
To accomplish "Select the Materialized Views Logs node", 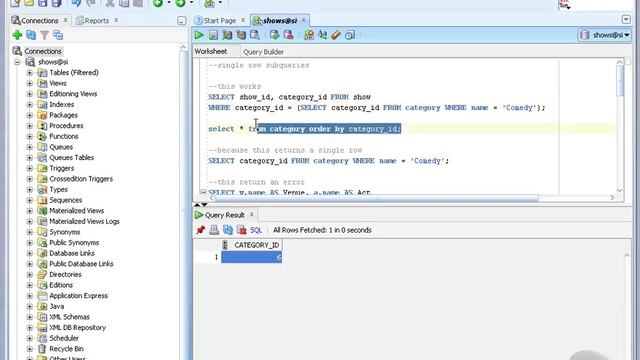I will click(84, 221).
